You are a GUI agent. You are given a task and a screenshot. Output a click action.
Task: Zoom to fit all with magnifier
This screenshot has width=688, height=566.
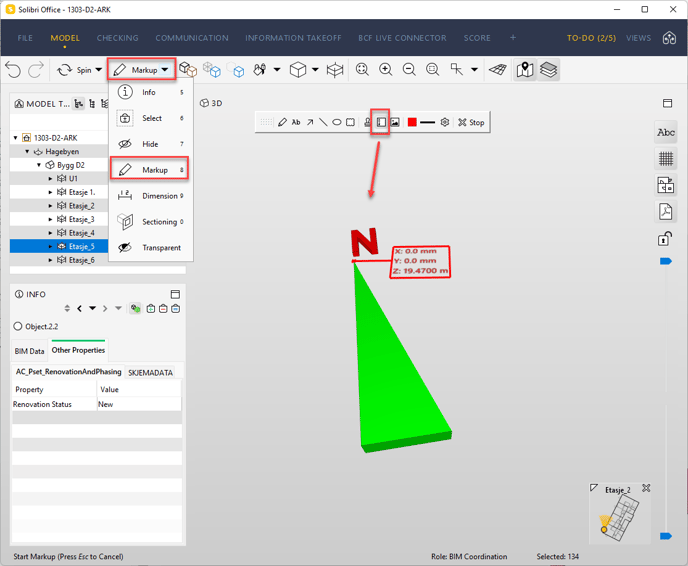362,70
